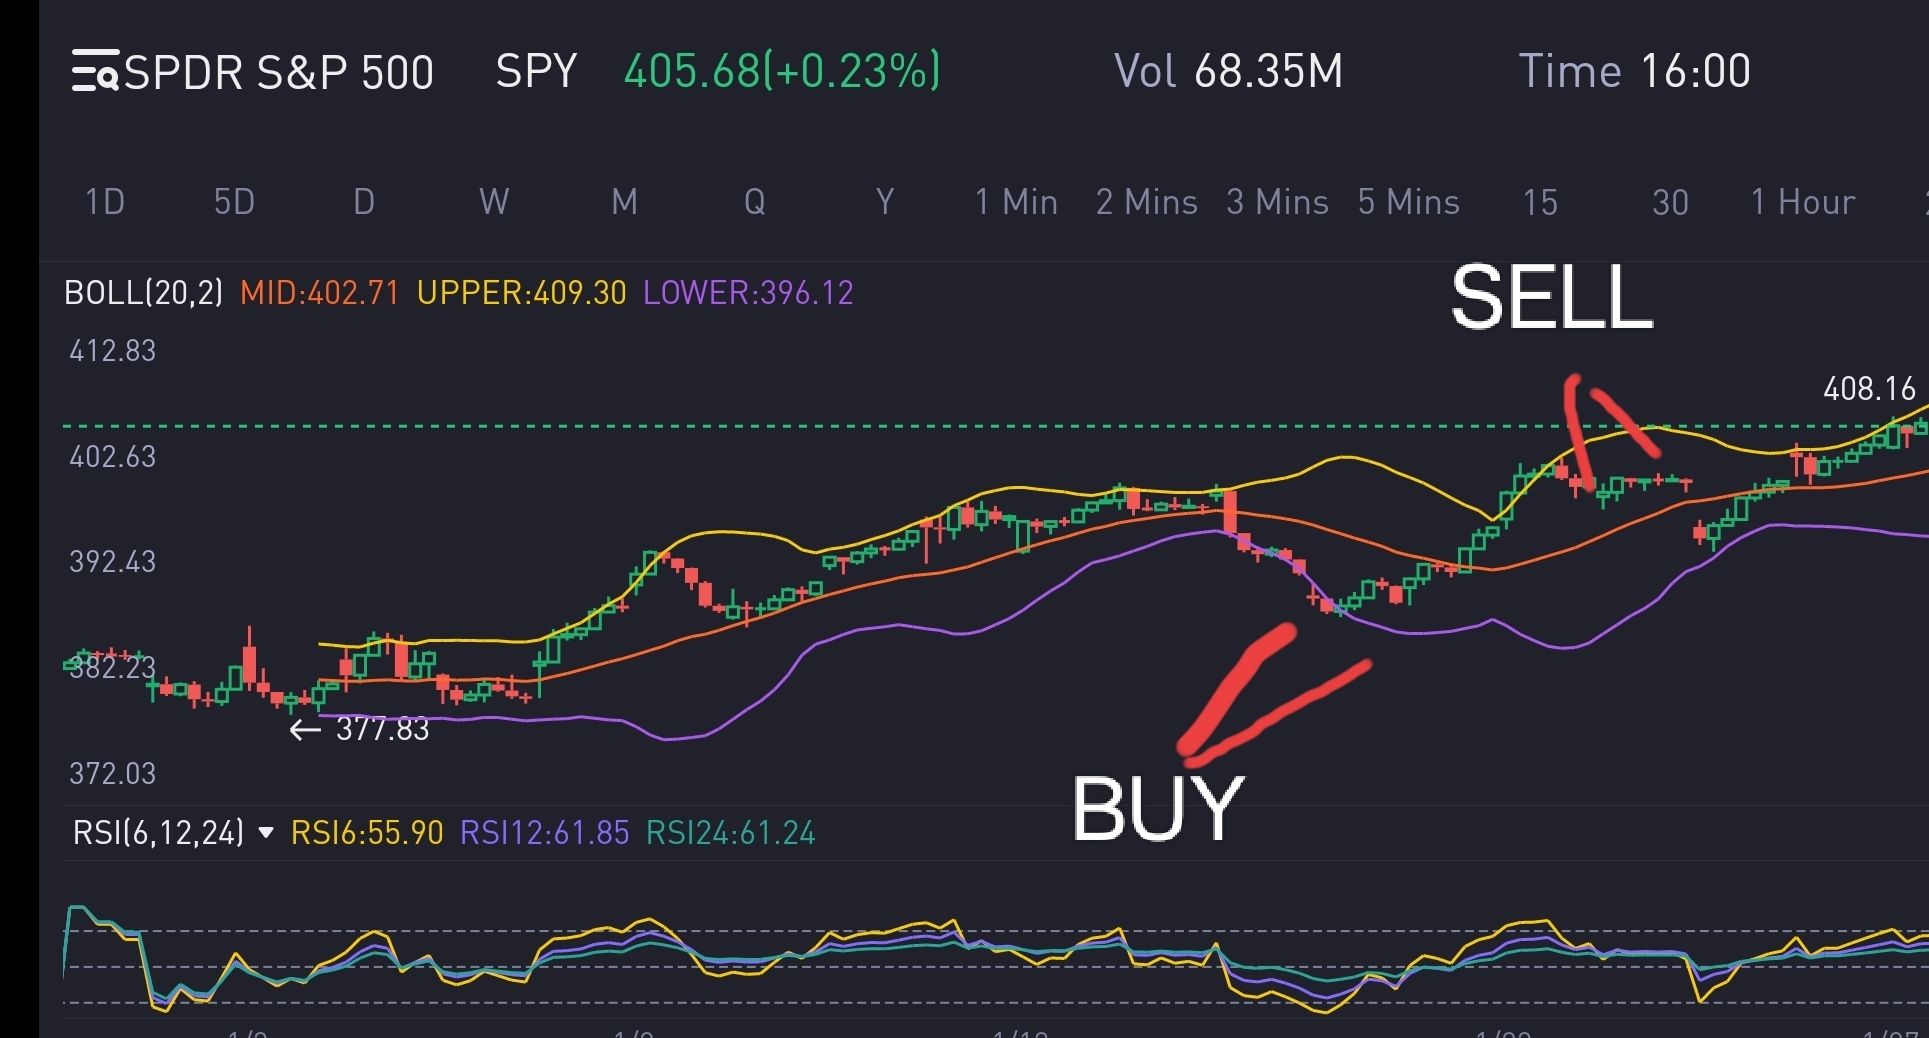Select the 2 Mins interval tab
Image resolution: width=1929 pixels, height=1038 pixels.
click(x=1147, y=202)
